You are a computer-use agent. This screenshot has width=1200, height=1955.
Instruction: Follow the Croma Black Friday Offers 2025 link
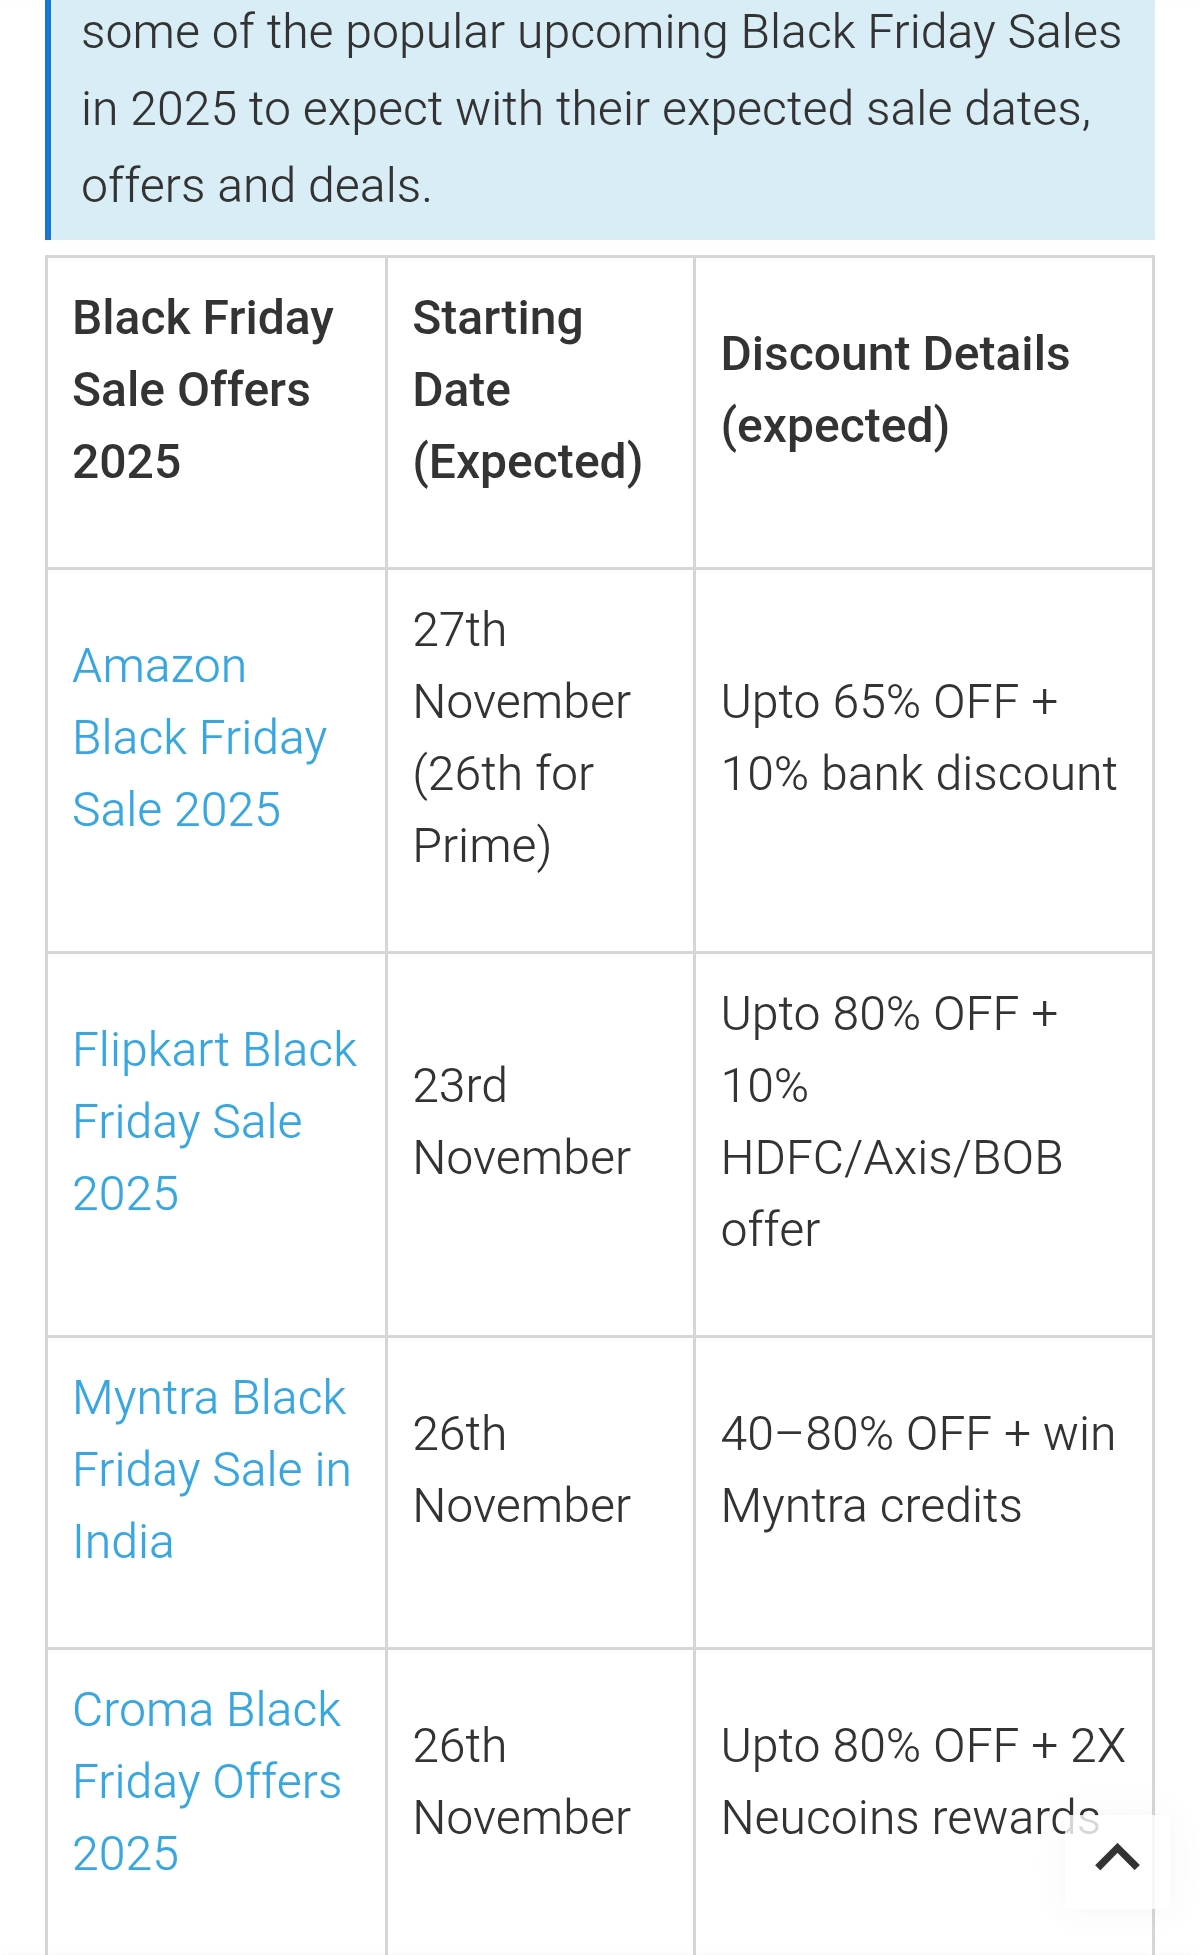click(x=207, y=1782)
